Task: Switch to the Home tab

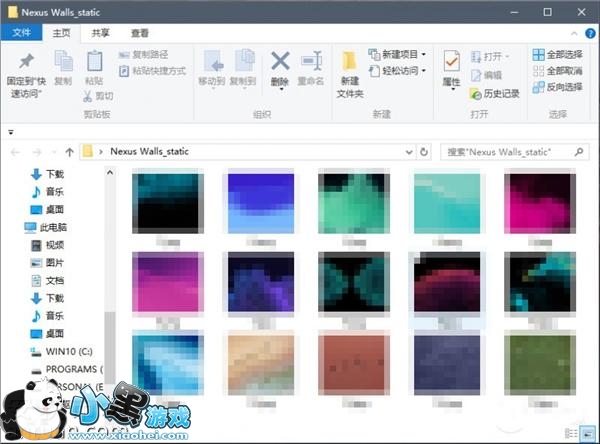Action: point(61,33)
